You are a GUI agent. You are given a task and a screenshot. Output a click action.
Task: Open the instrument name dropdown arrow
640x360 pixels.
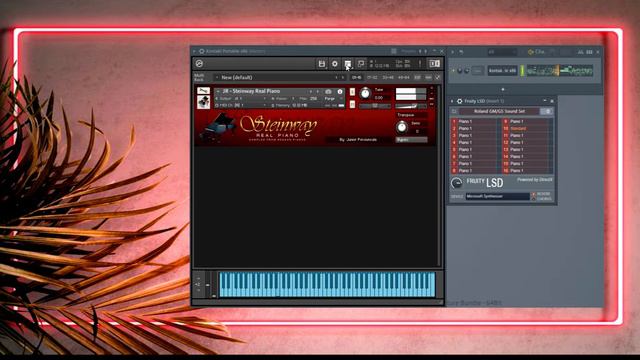[218, 91]
